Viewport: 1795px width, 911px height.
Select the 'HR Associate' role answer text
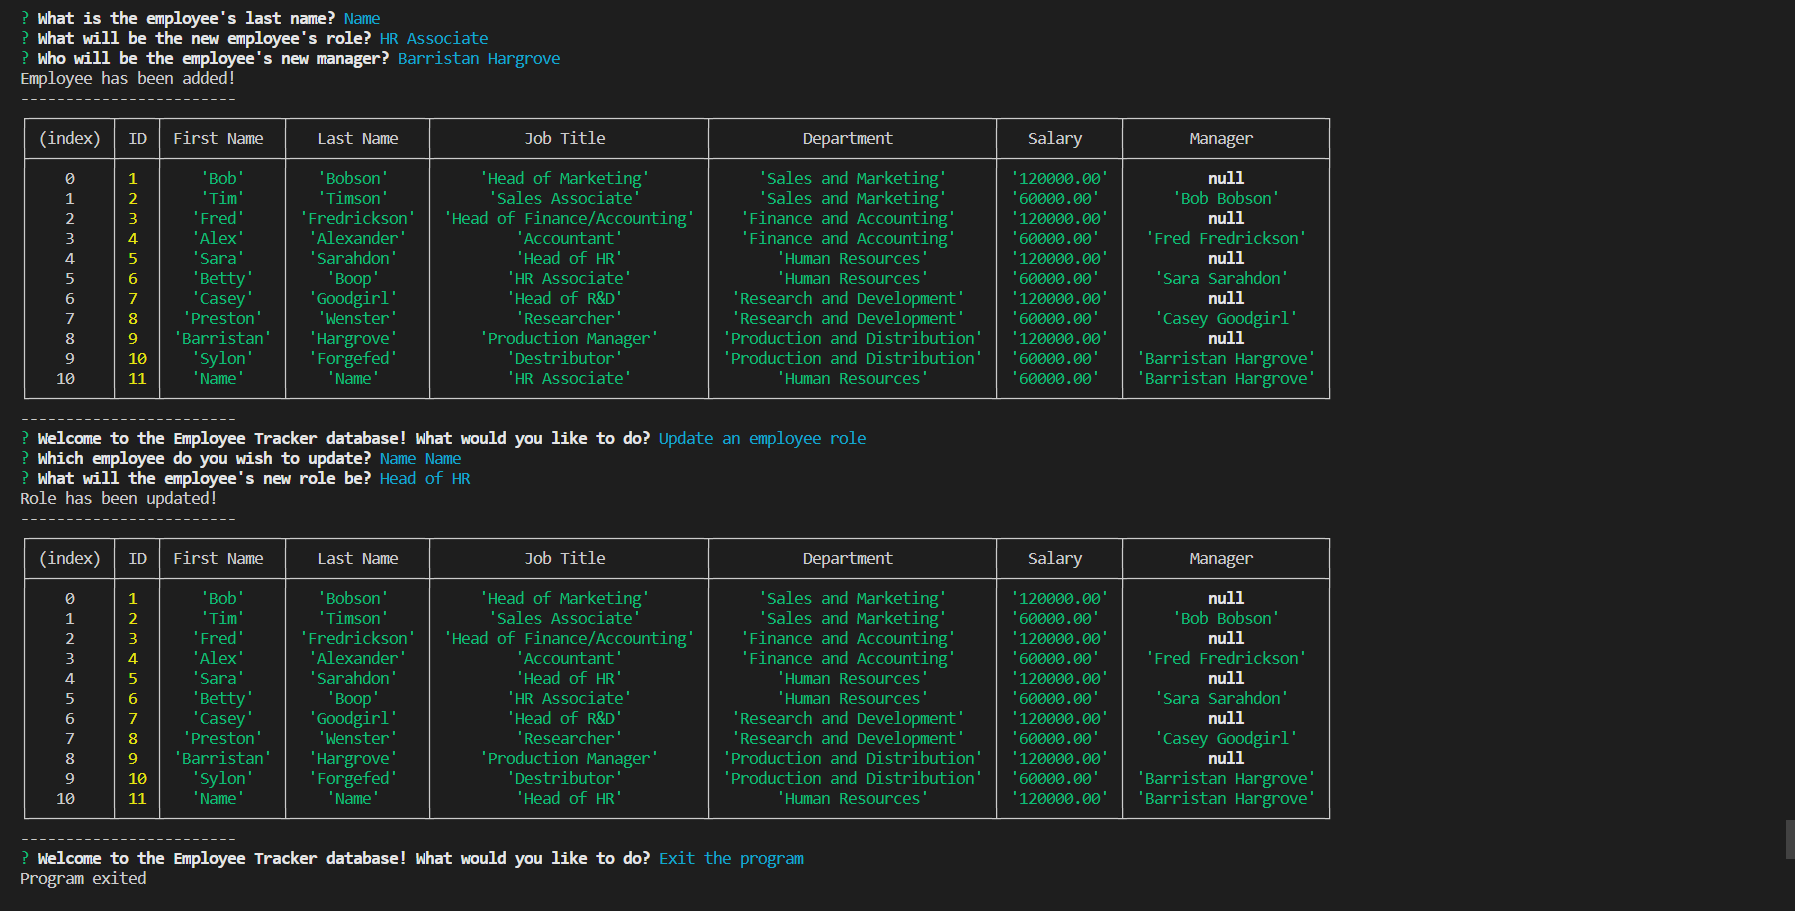pyautogui.click(x=433, y=38)
